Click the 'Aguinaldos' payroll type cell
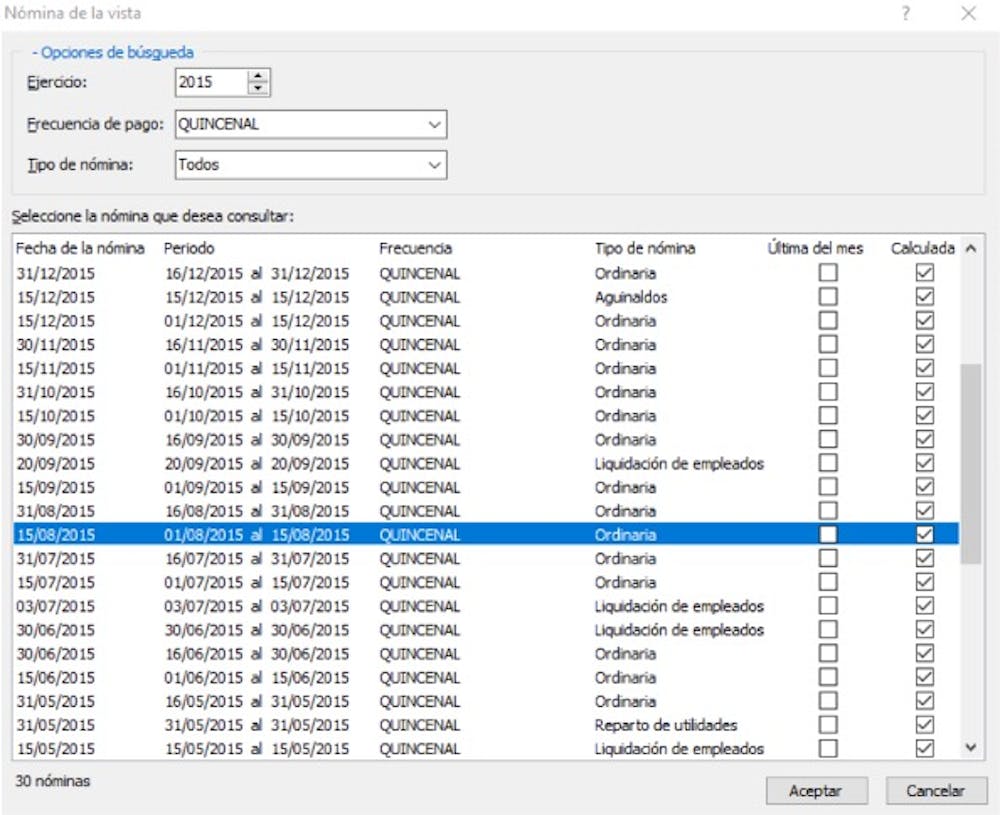The height and width of the screenshot is (815, 1000). [631, 297]
